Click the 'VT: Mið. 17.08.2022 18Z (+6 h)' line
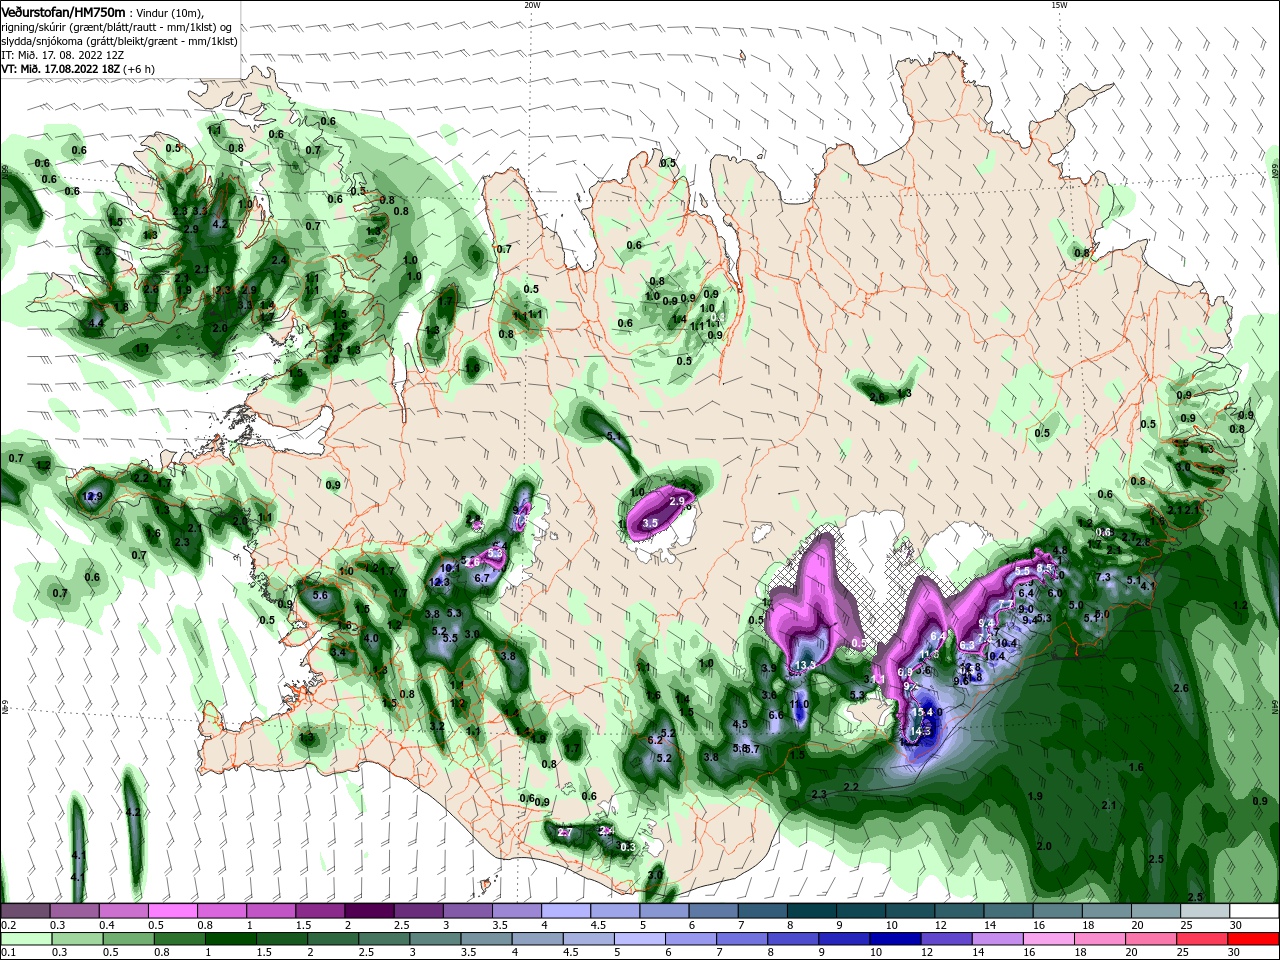The image size is (1280, 960). click(78, 69)
